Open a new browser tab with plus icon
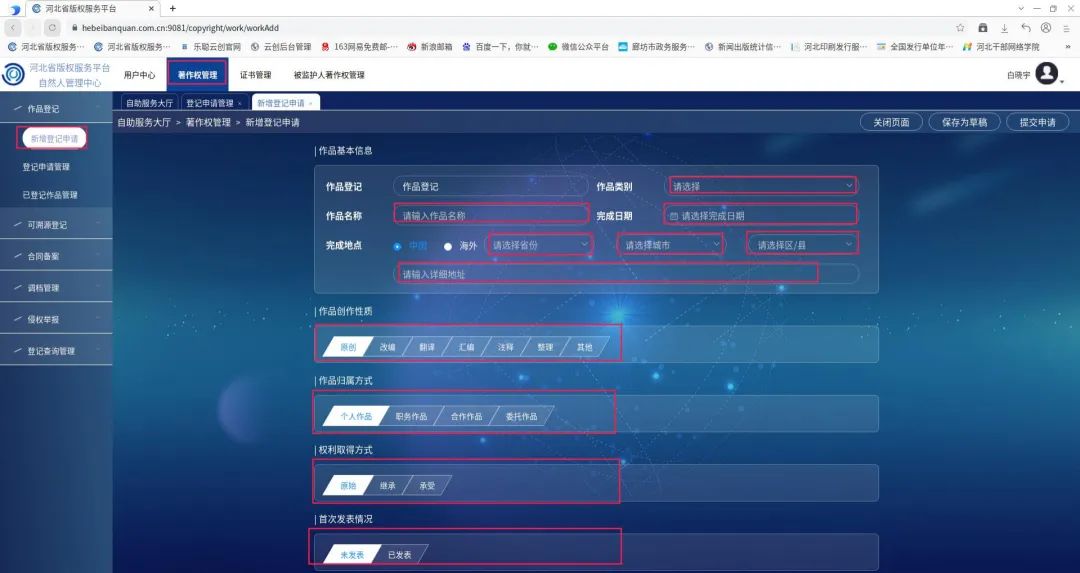 [x=172, y=8]
